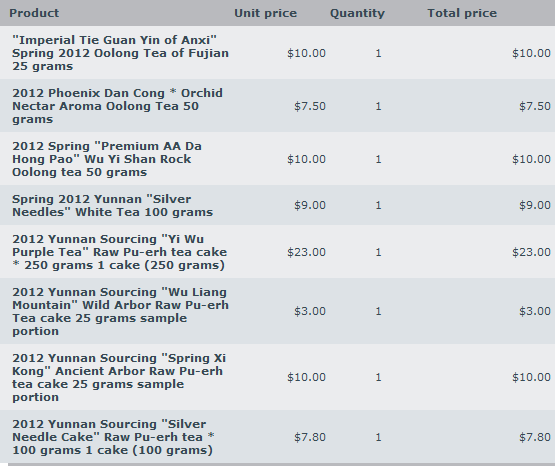
Task: Open the Premium AA Da Hong Pao product
Action: [107, 159]
